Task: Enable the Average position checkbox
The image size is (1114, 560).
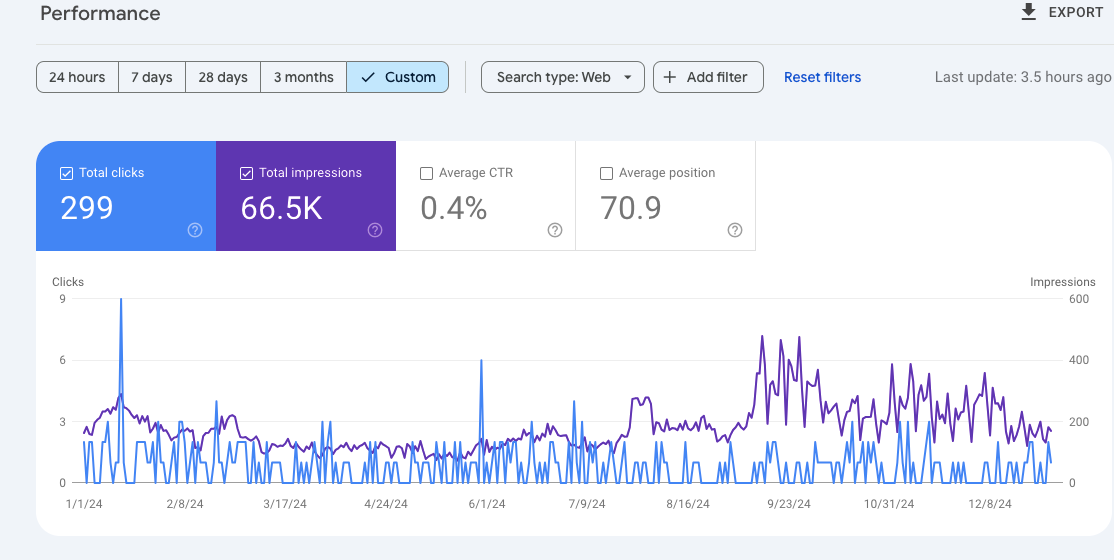Action: point(607,173)
